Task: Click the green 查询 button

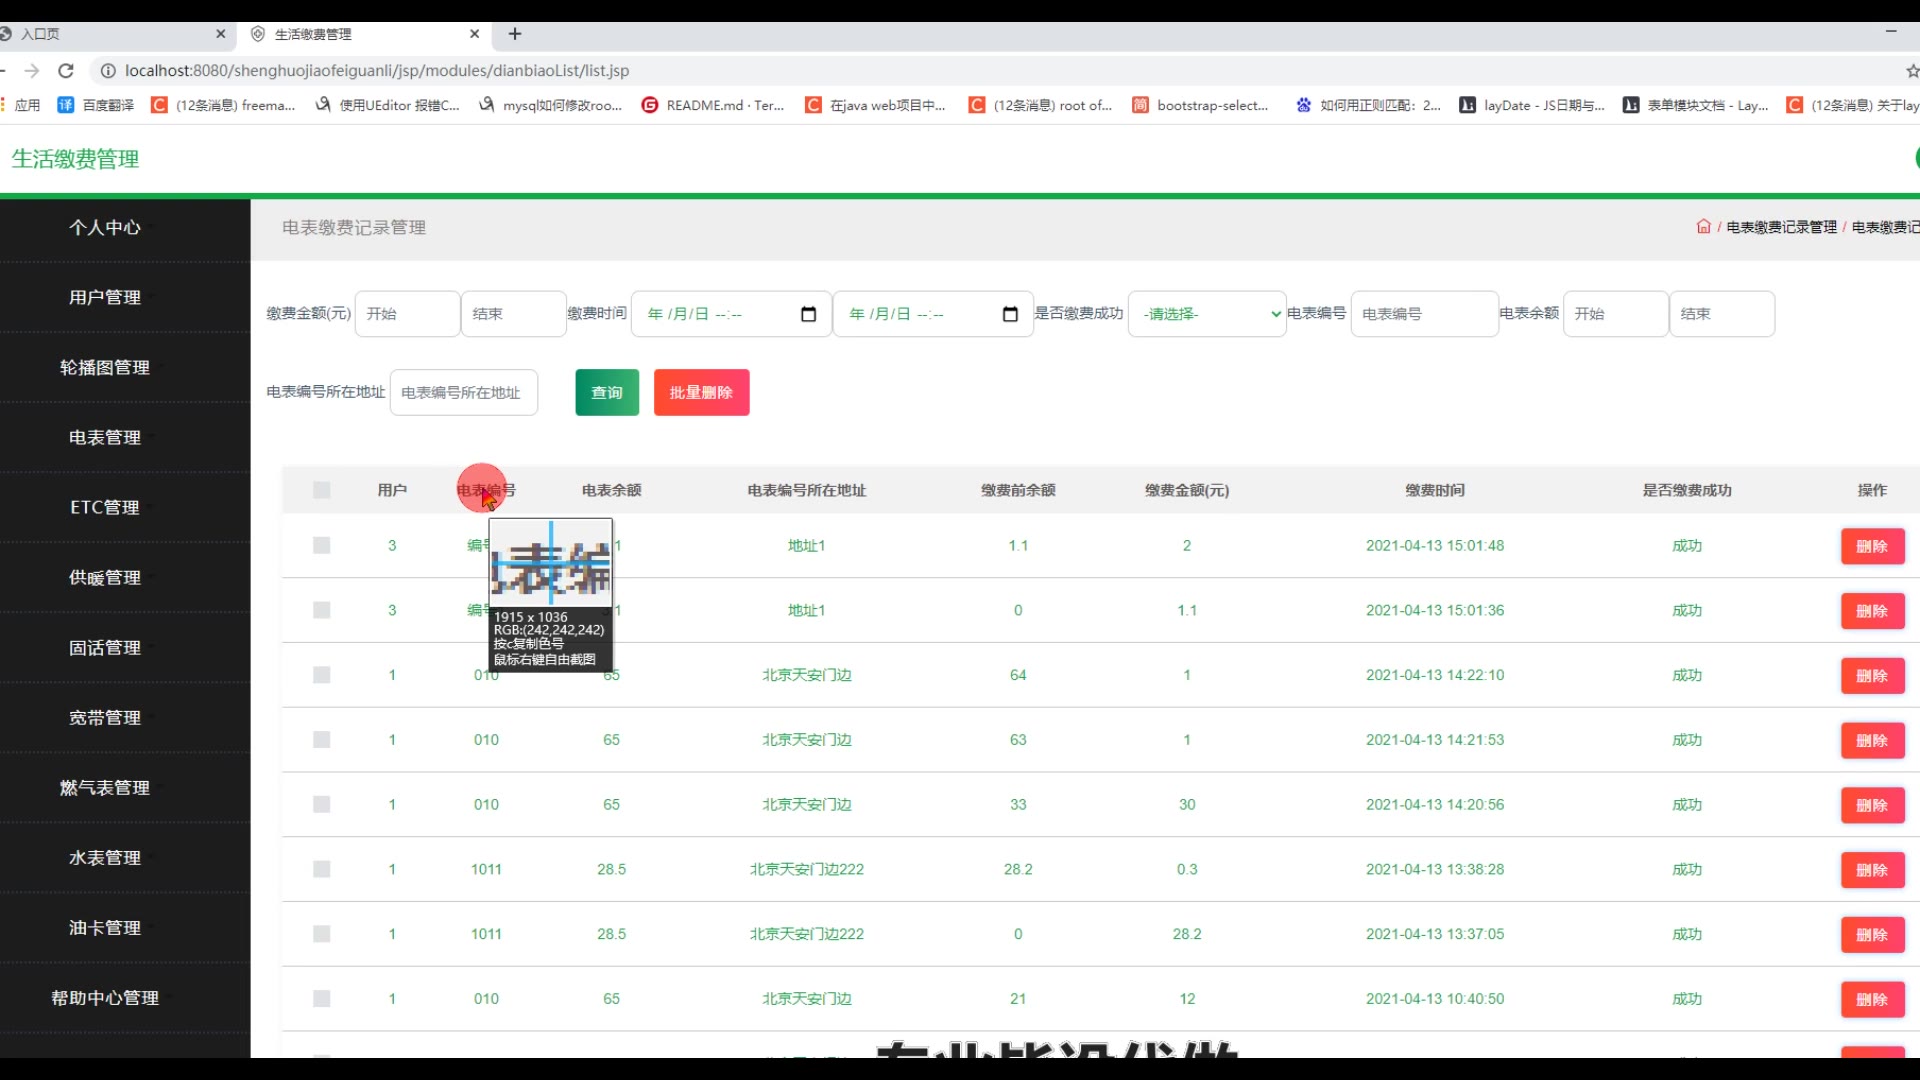Action: 607,393
